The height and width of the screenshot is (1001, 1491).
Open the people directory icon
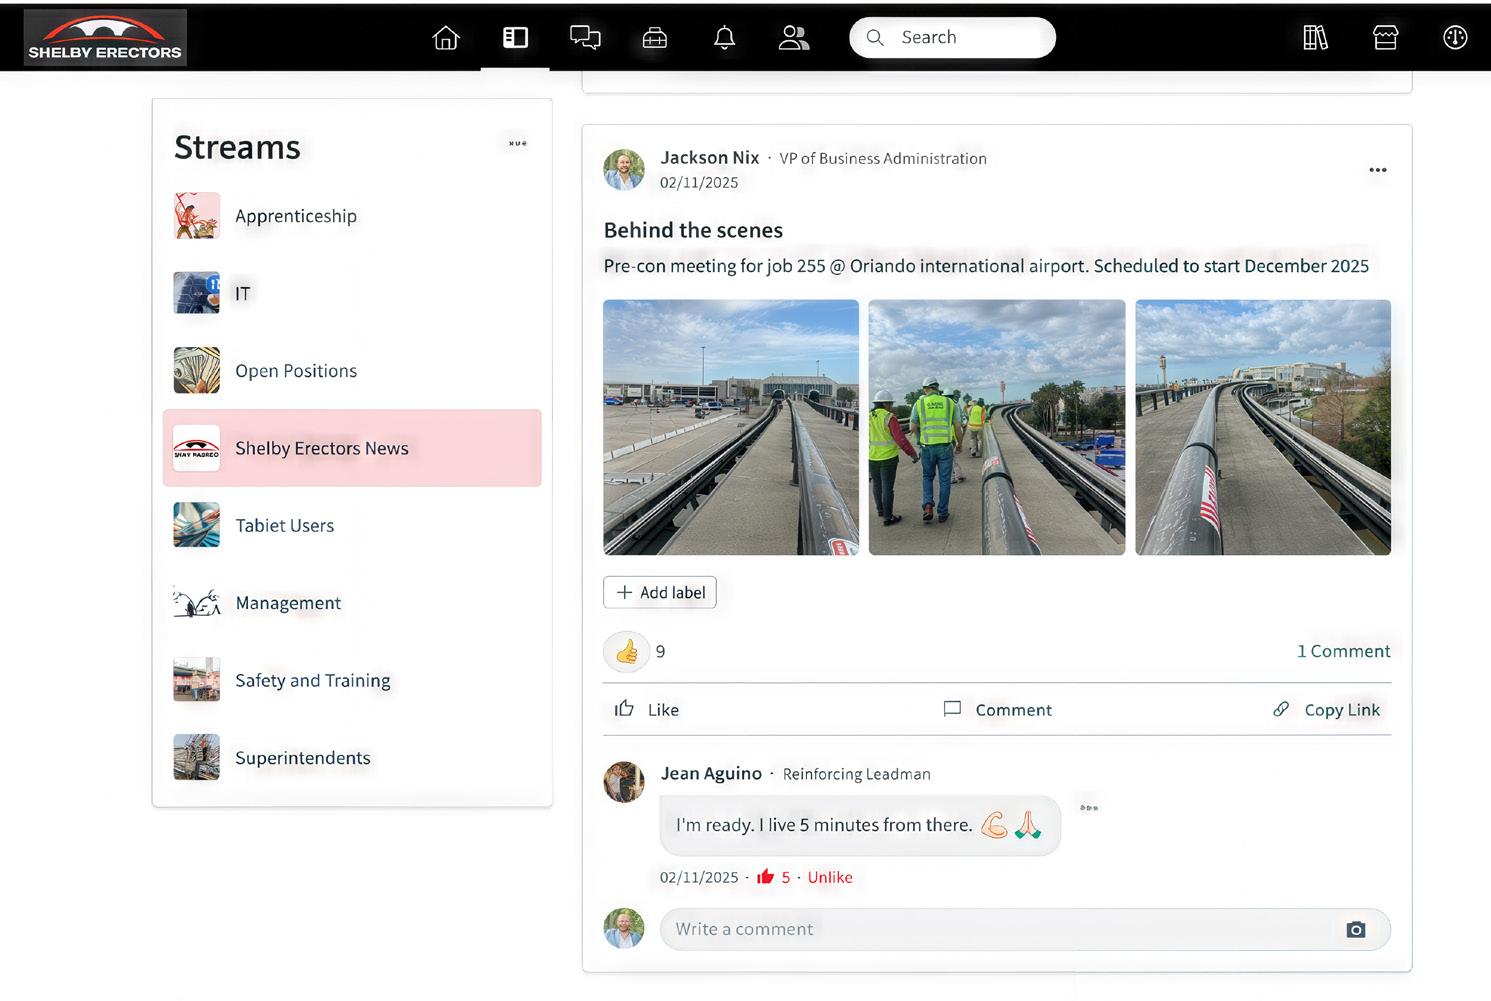pos(794,38)
